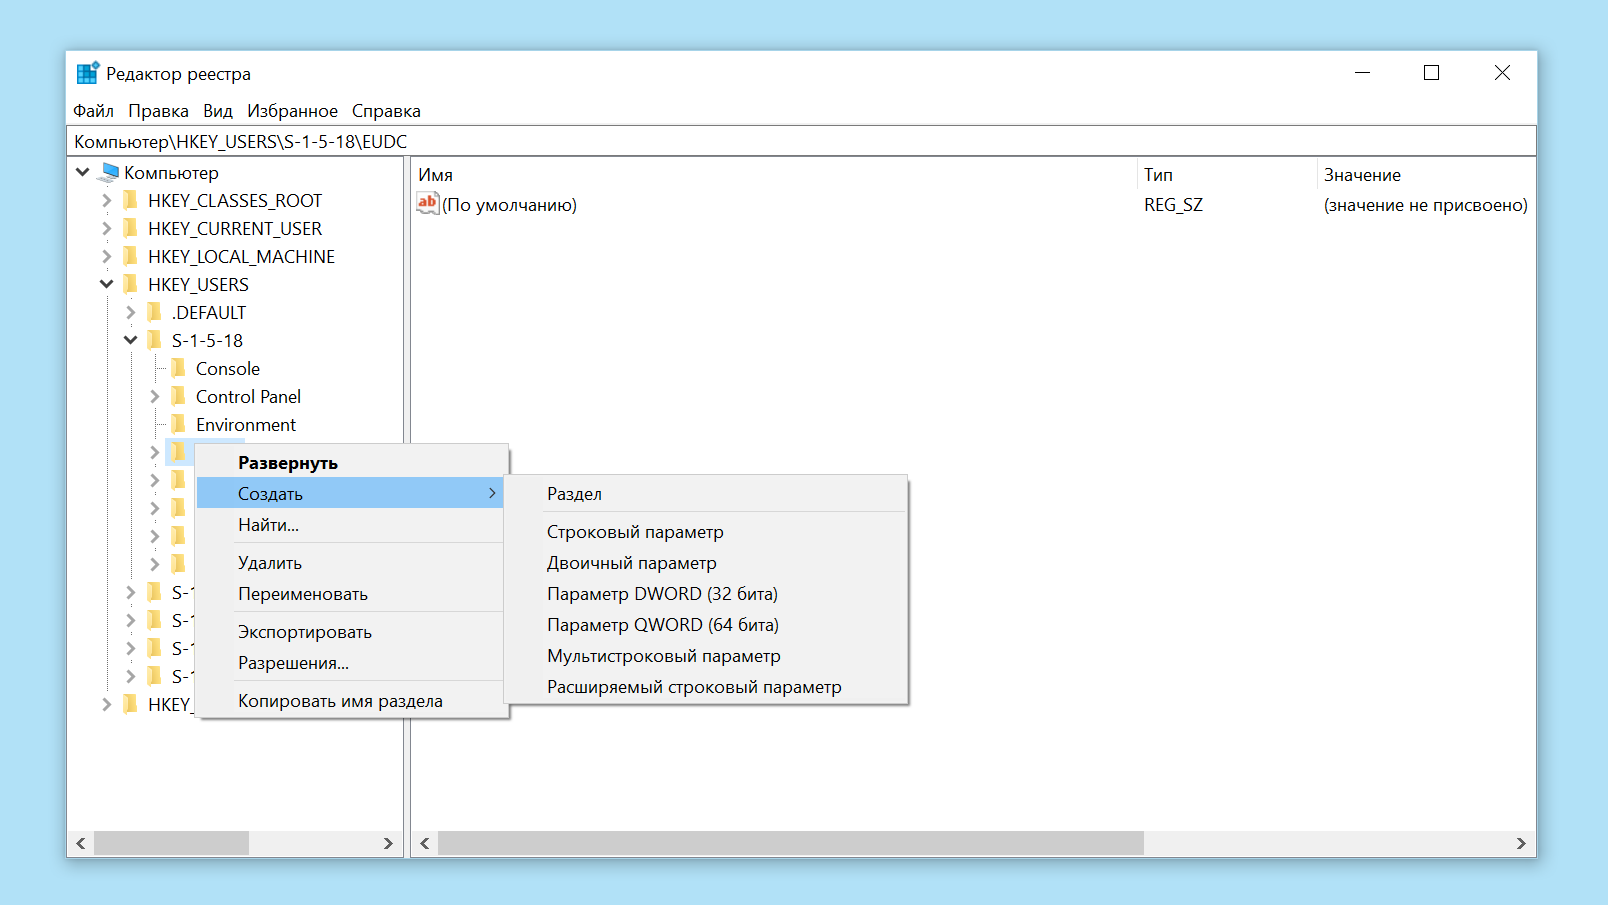Create a new Раздел from the submenu
Viewport: 1608px width, 905px height.
(706, 493)
